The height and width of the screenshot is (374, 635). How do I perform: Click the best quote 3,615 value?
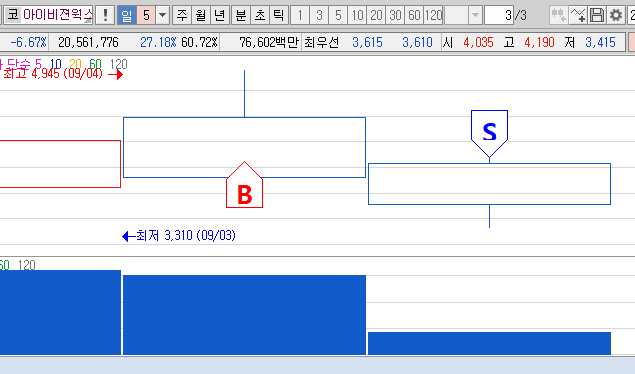click(x=367, y=42)
